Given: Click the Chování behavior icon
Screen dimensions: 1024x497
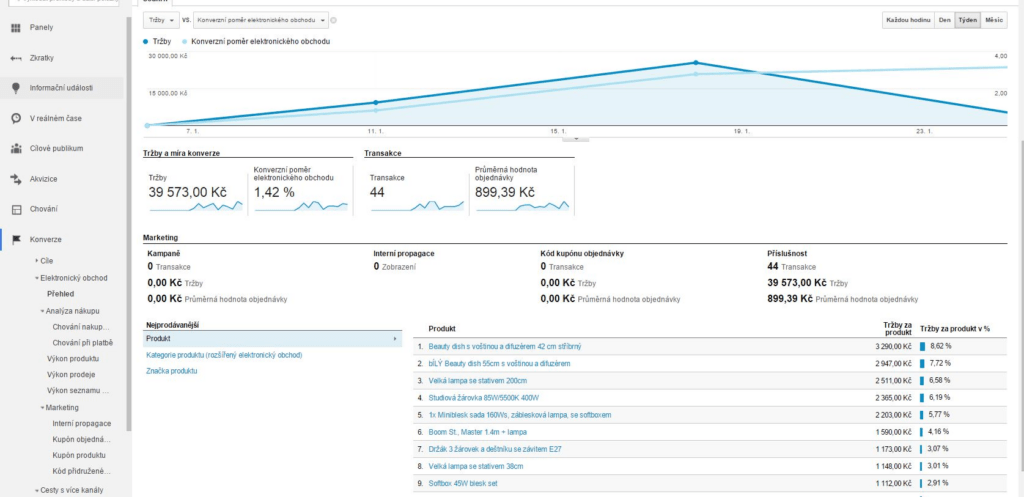Looking at the screenshot, I should (x=16, y=209).
